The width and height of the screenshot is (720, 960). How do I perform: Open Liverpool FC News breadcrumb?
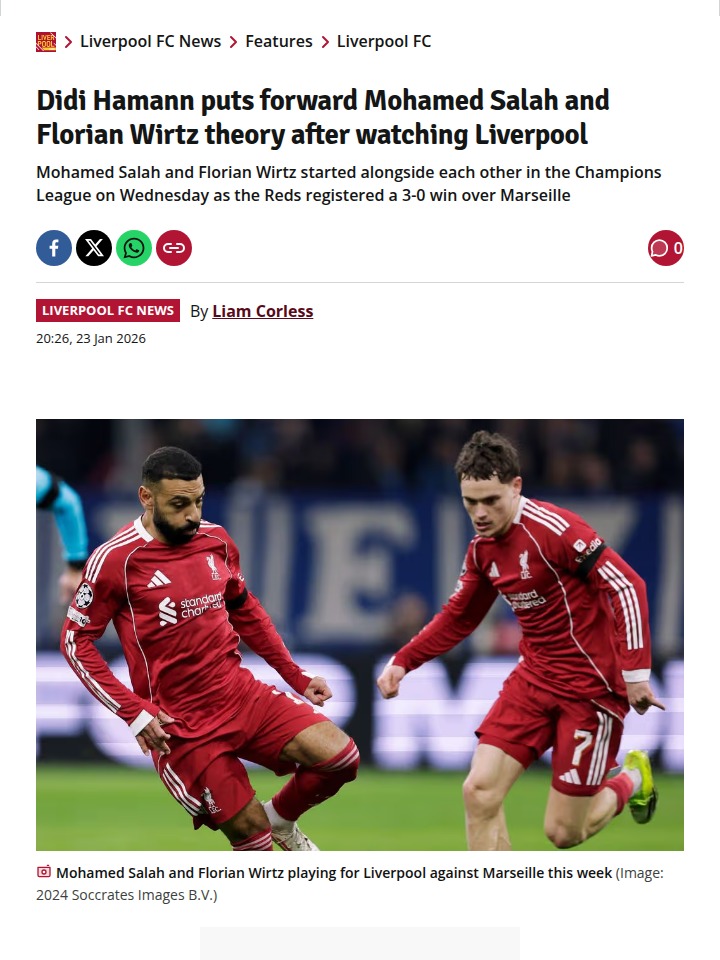pyautogui.click(x=151, y=42)
